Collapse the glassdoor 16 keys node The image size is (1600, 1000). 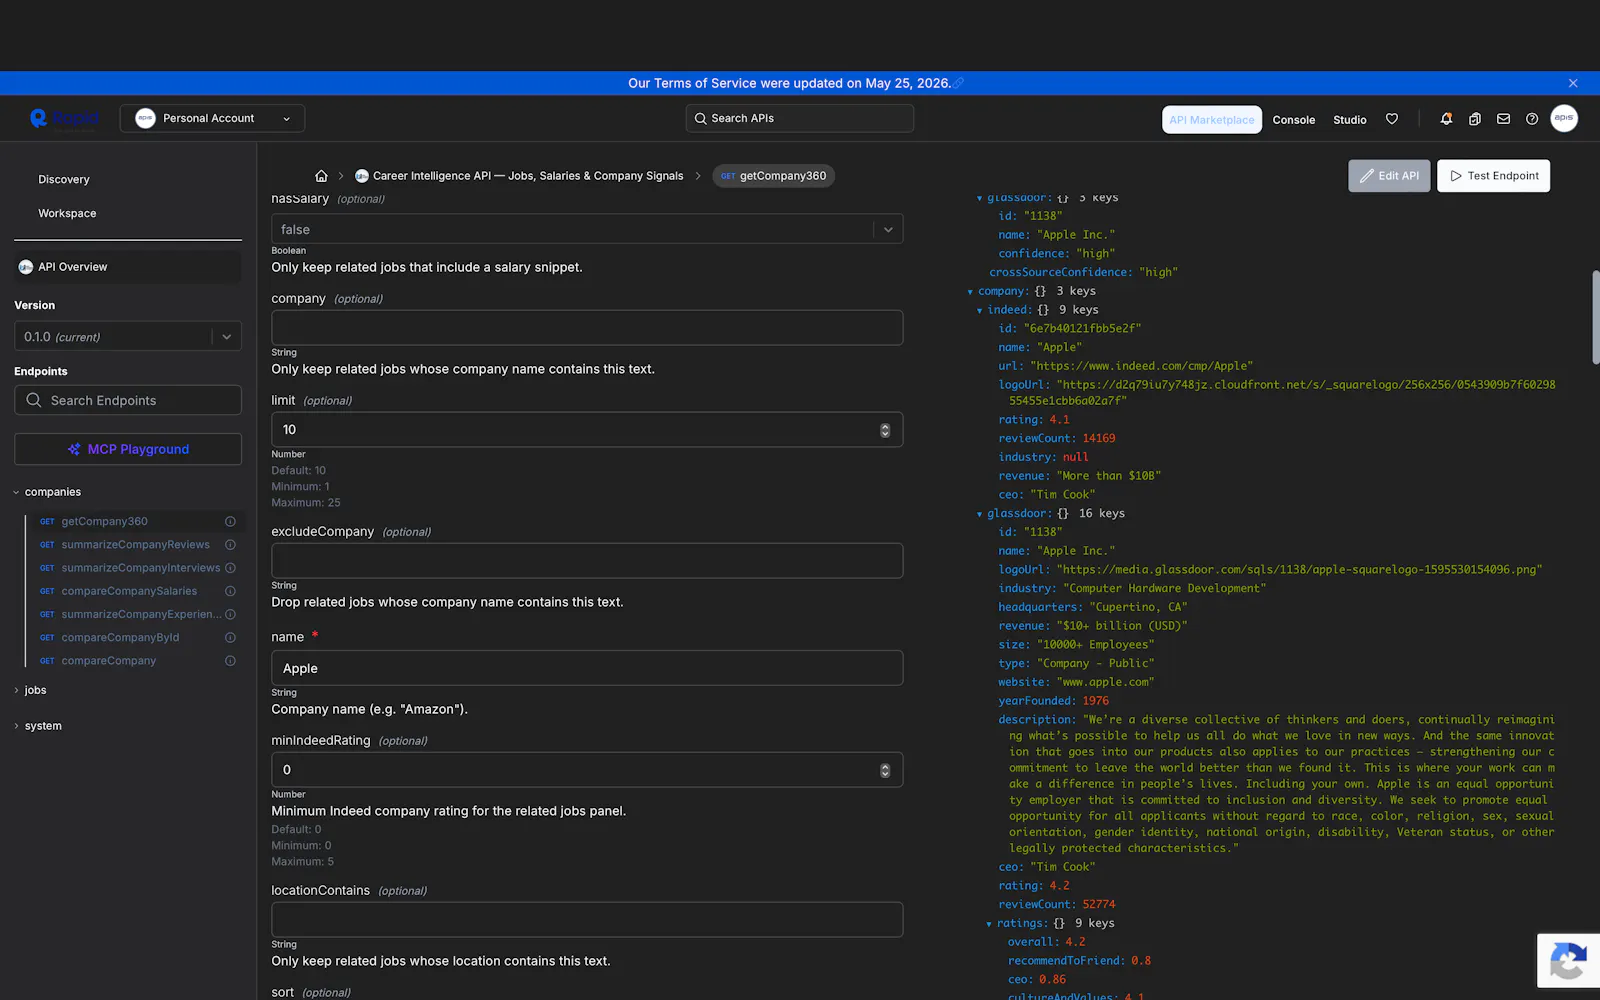click(979, 514)
